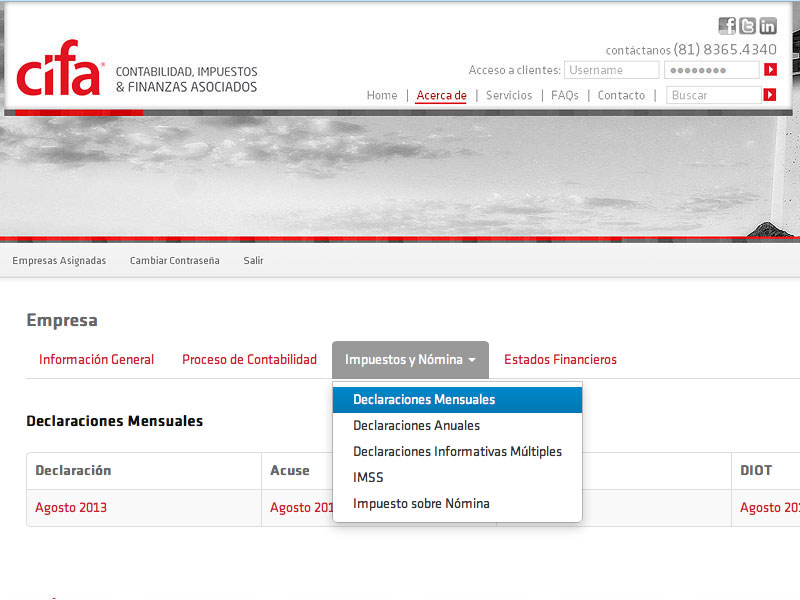Open the LinkedIn social icon
Screen dimensions: 800x600
(x=767, y=26)
